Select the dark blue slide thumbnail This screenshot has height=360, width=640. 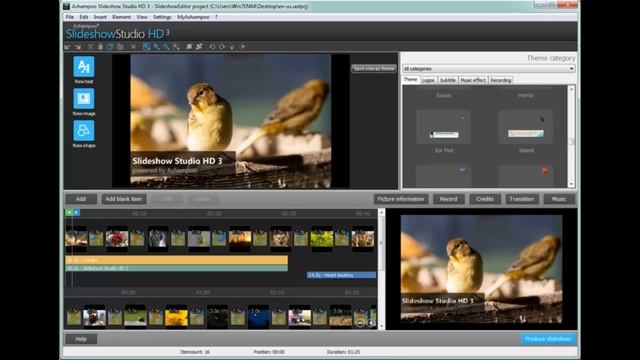click(x=258, y=317)
